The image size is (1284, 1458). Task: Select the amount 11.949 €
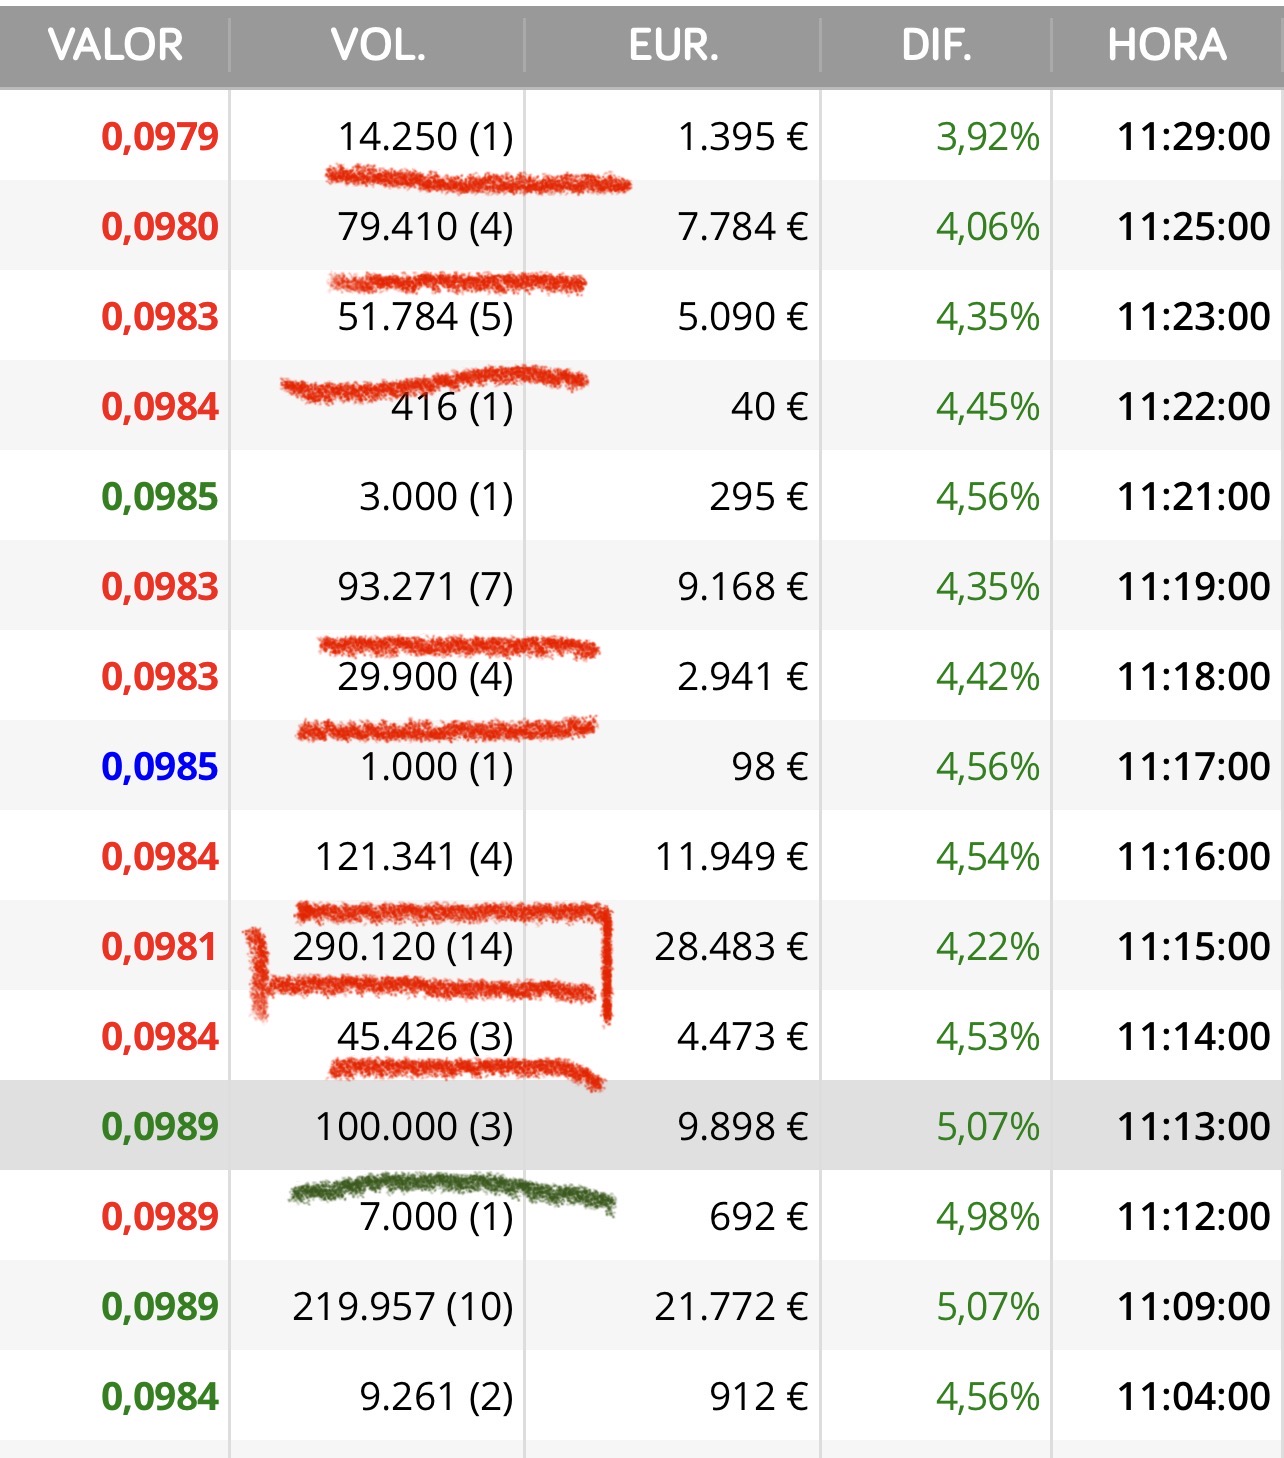pyautogui.click(x=732, y=856)
